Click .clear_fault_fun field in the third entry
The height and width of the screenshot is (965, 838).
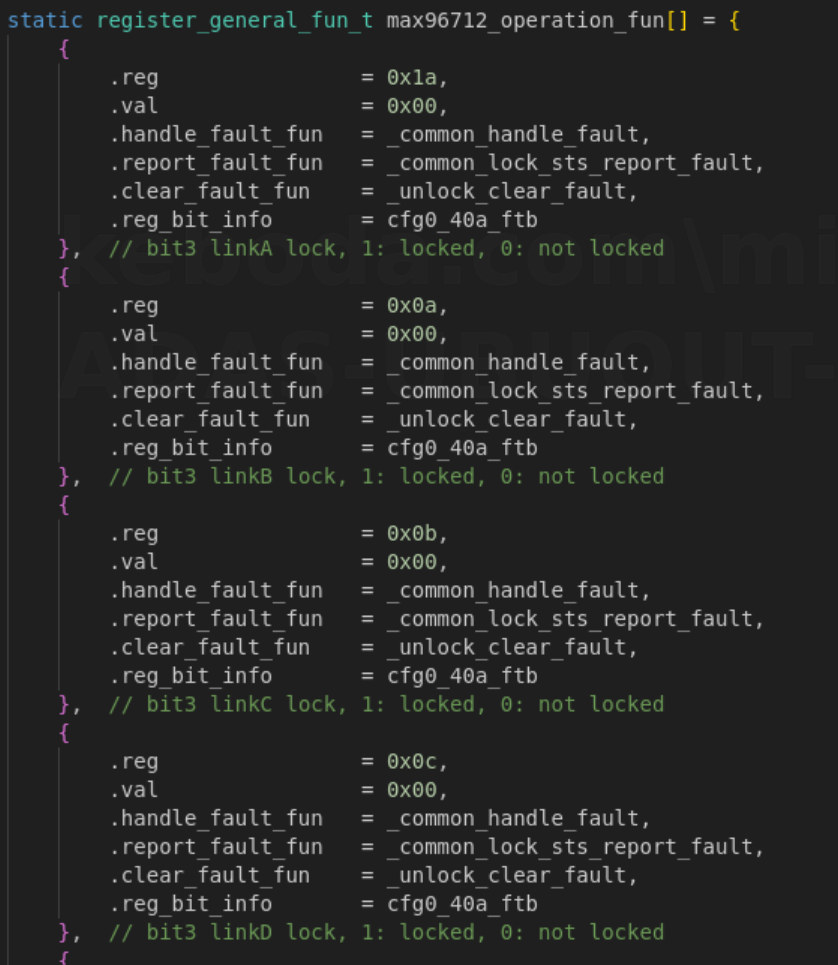210,647
